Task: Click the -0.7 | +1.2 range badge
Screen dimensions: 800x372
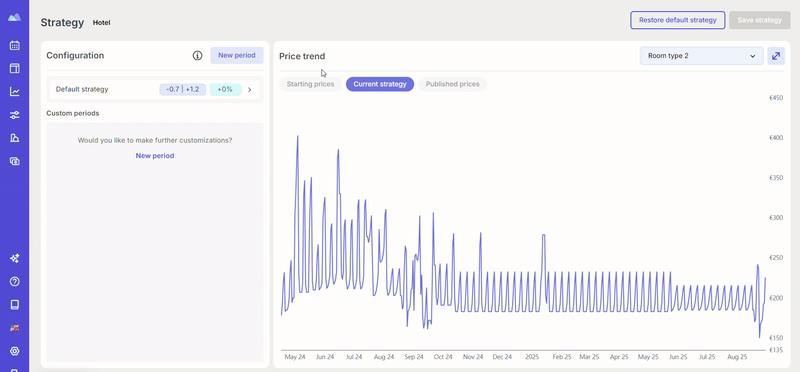Action: click(183, 89)
